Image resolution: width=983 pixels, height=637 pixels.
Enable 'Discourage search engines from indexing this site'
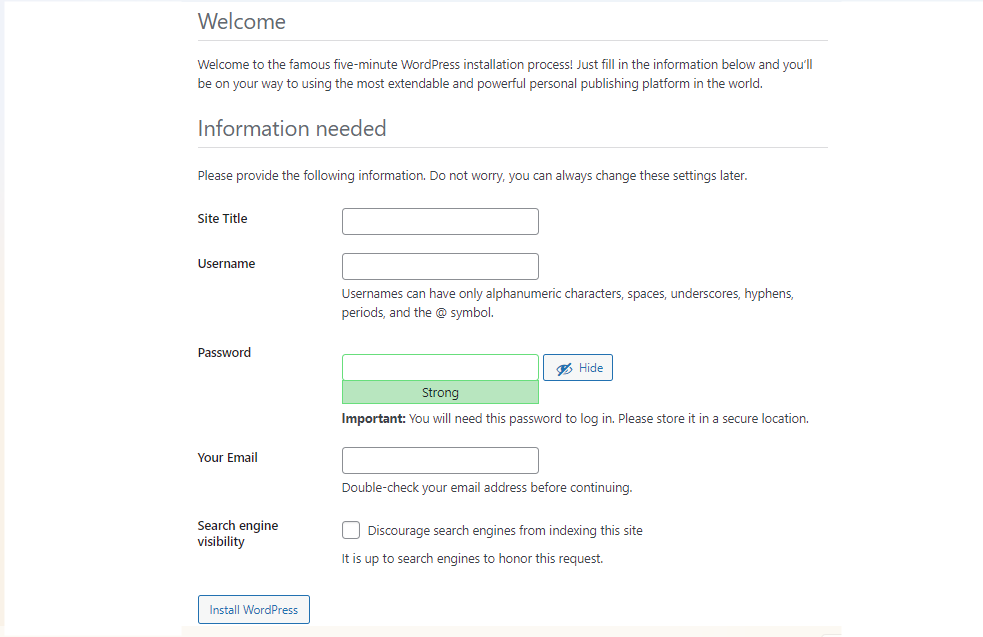click(x=351, y=529)
